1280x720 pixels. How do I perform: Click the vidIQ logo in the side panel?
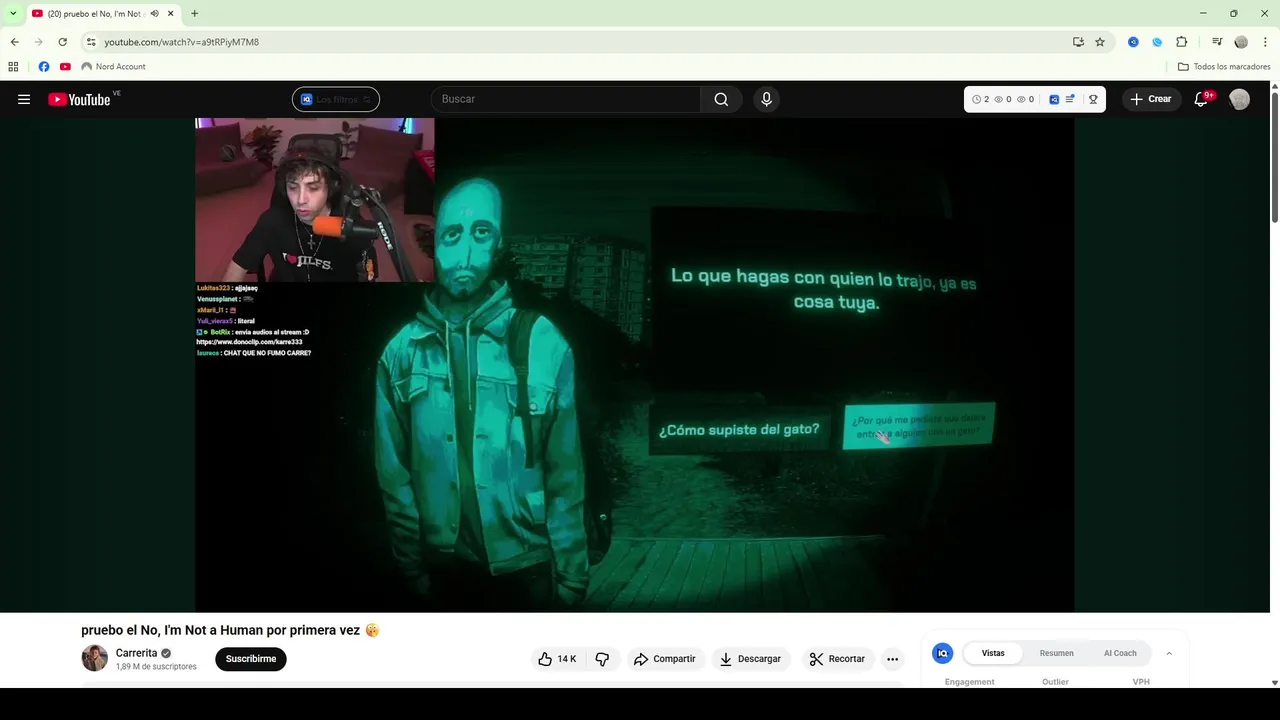coord(942,653)
